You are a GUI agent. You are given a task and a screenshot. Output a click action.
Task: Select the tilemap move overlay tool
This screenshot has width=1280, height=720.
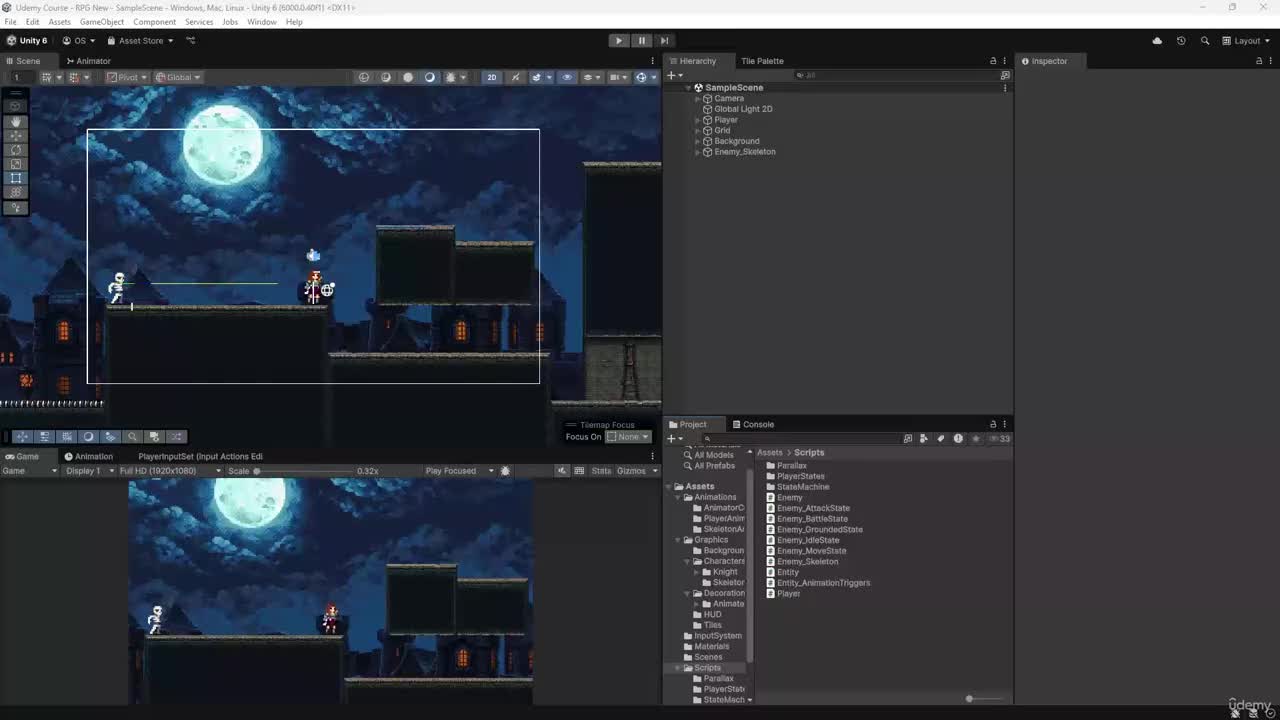[x=22, y=437]
